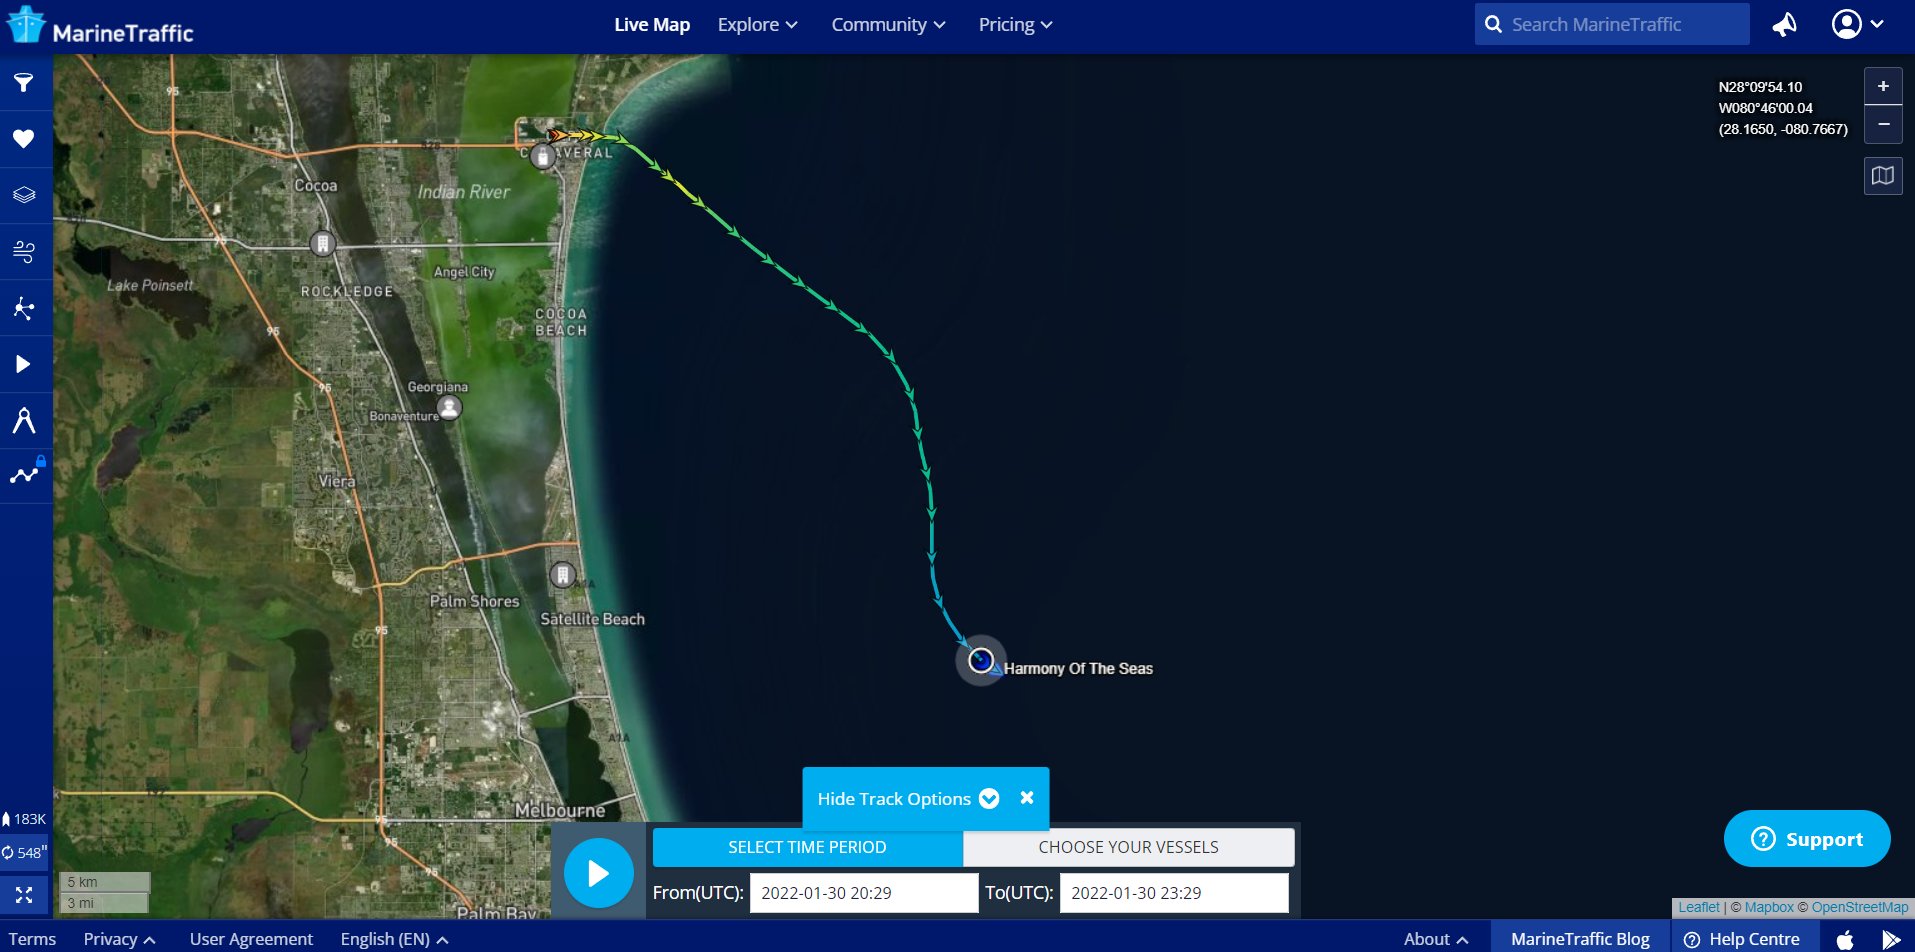Play the vessel track animation
The width and height of the screenshot is (1915, 952).
pos(598,873)
